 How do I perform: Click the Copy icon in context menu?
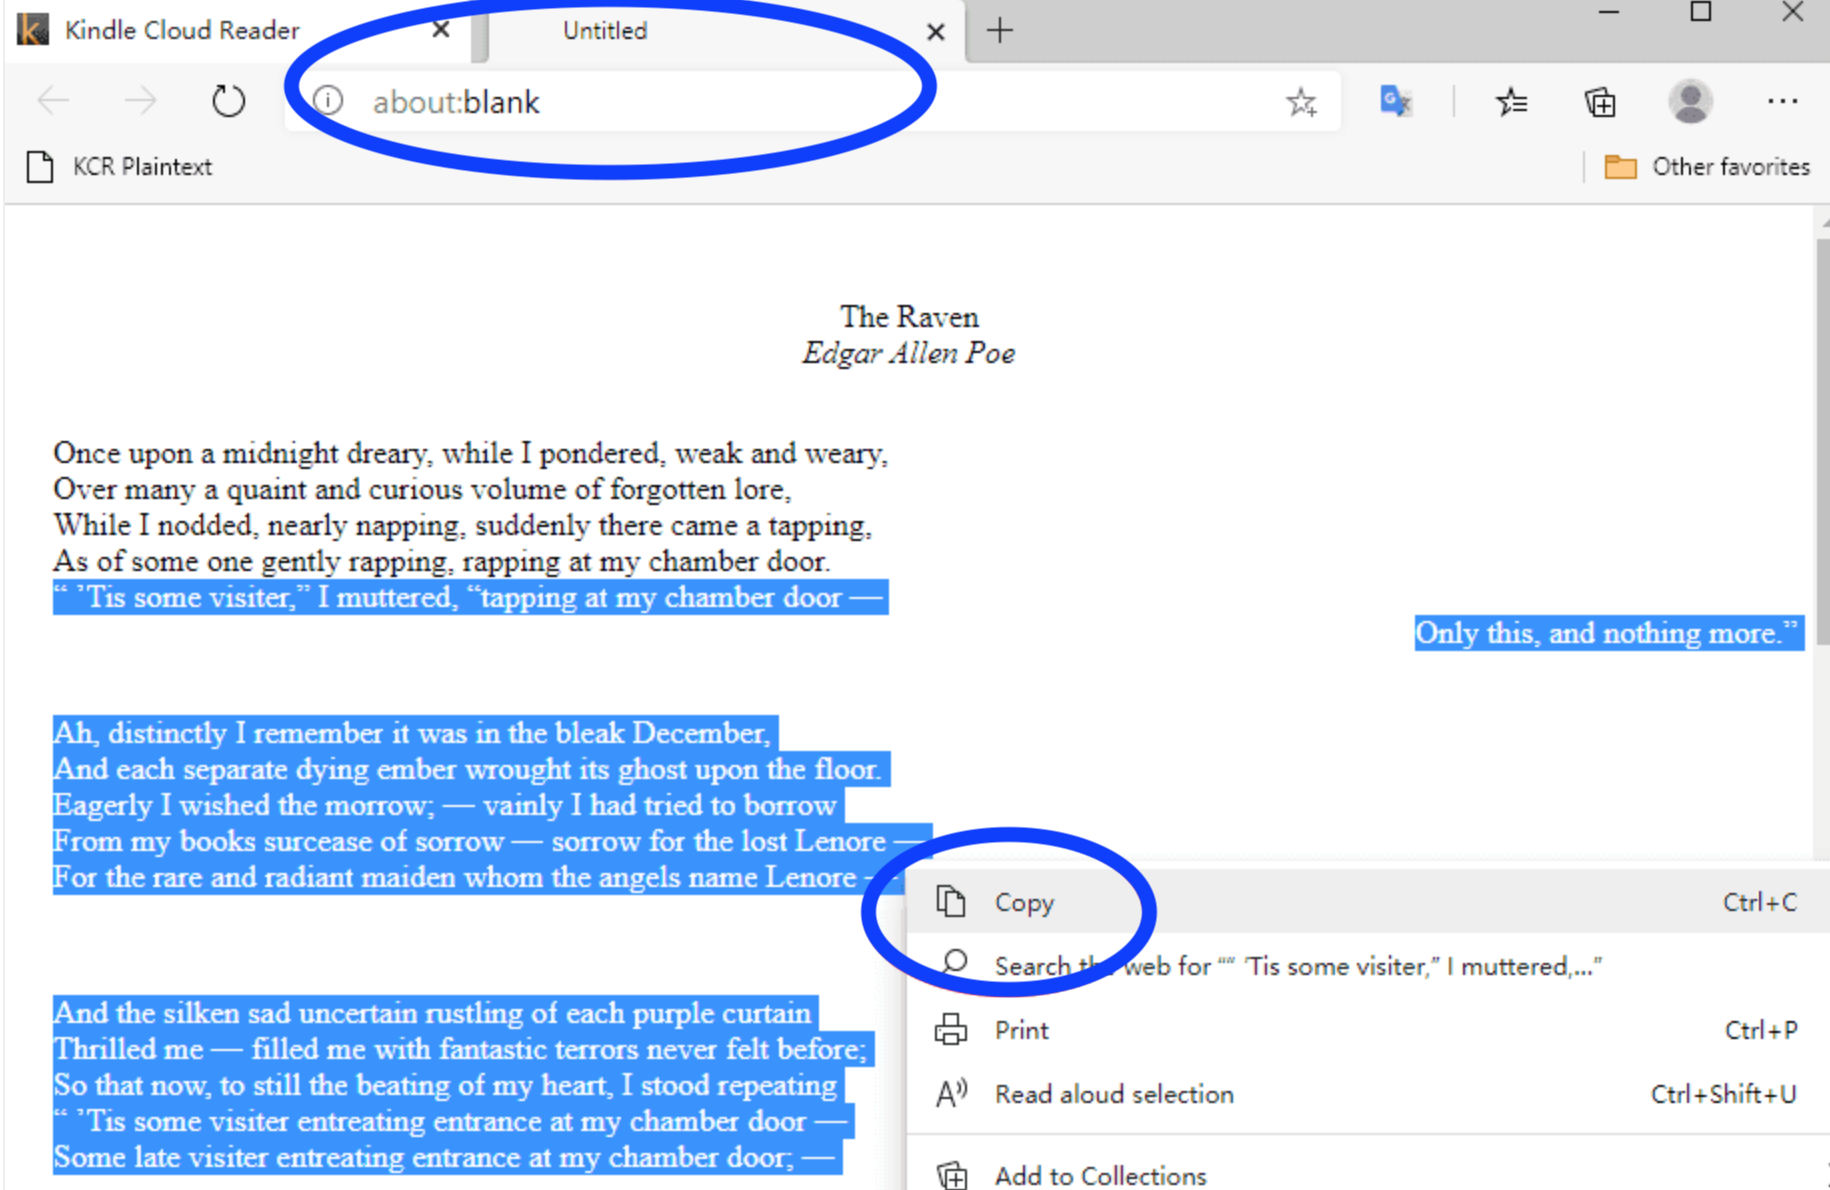951,901
